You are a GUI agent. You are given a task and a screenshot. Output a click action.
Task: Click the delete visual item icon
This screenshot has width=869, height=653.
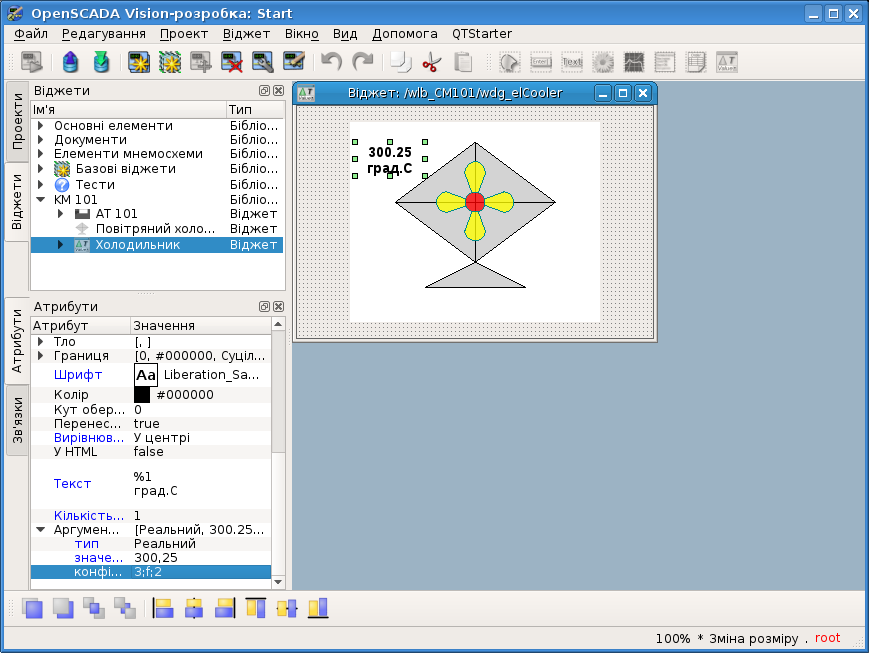233,63
